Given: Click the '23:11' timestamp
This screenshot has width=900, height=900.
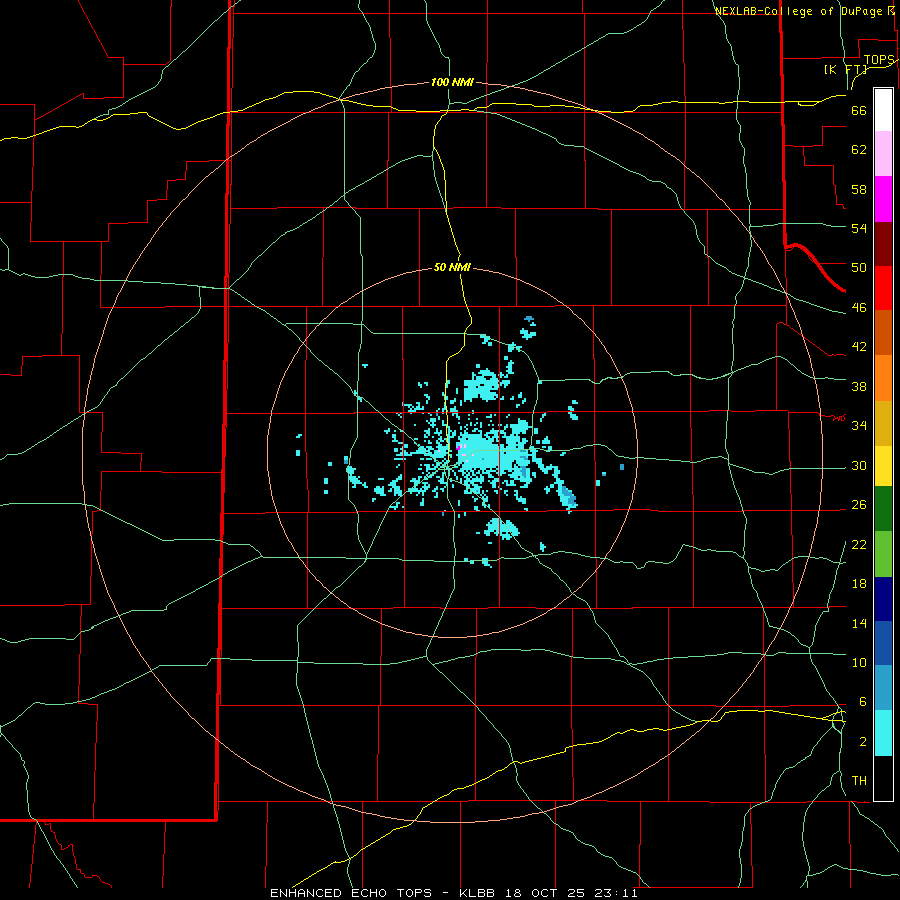Looking at the screenshot, I should coord(617,893).
